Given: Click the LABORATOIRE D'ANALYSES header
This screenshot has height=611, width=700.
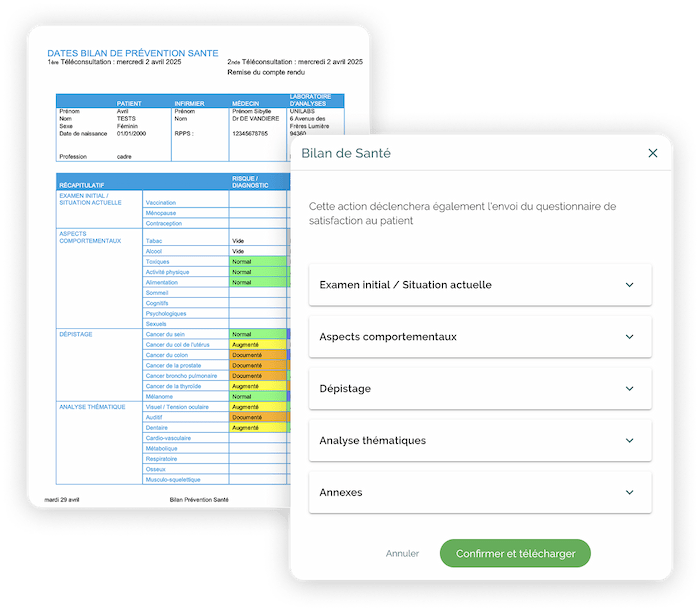Looking at the screenshot, I should tap(310, 100).
